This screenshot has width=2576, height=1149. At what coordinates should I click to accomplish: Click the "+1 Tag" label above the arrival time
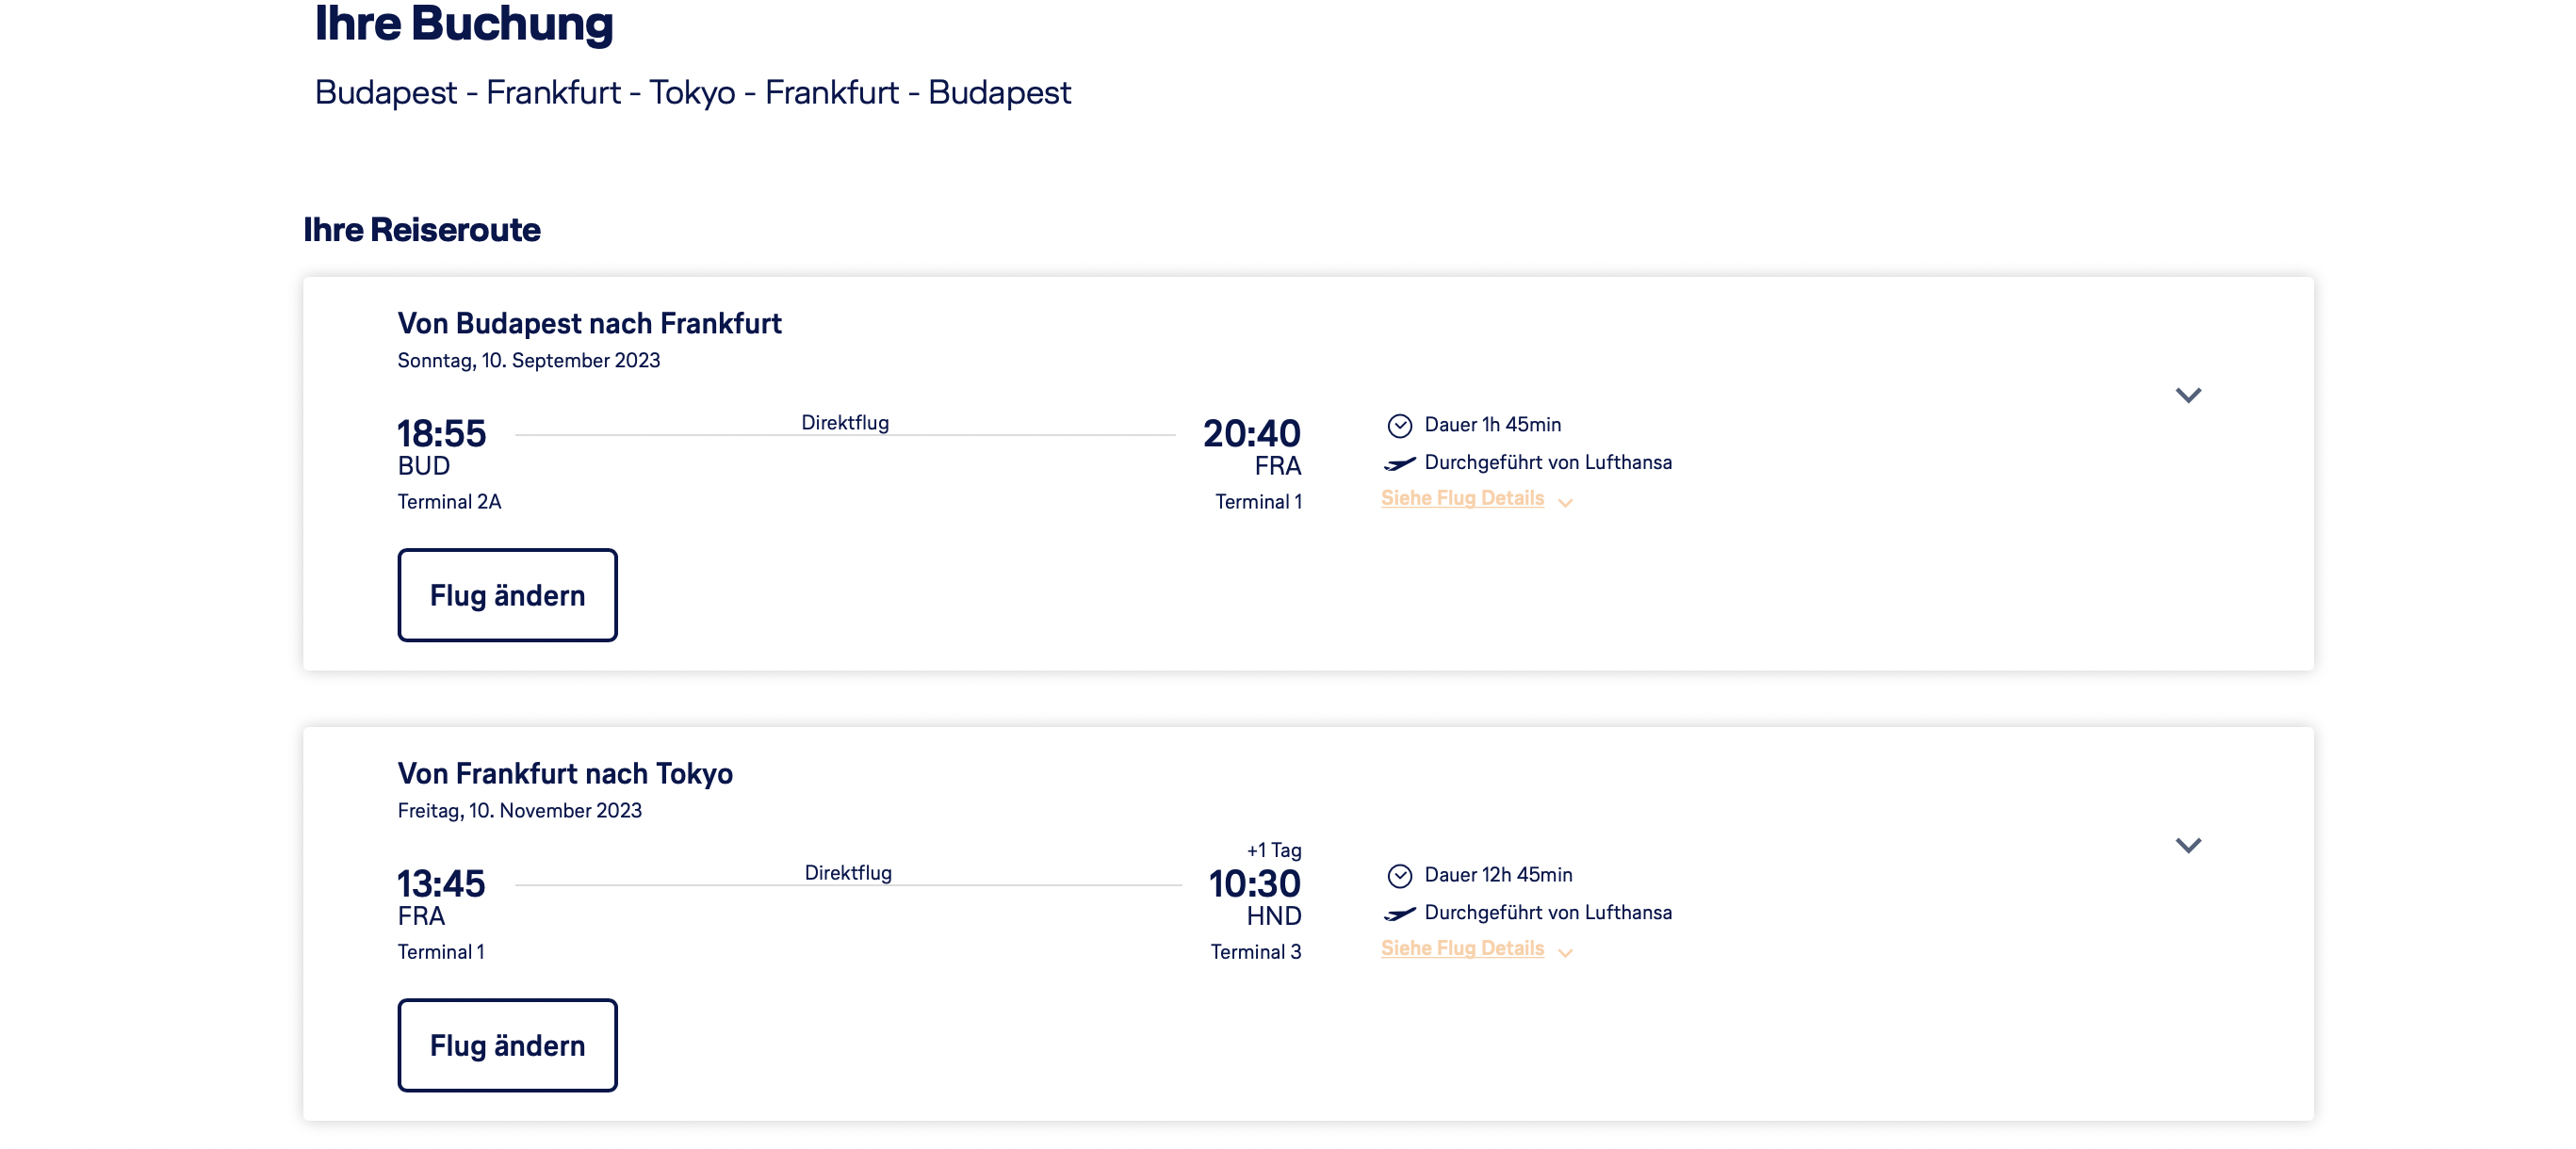(1273, 850)
